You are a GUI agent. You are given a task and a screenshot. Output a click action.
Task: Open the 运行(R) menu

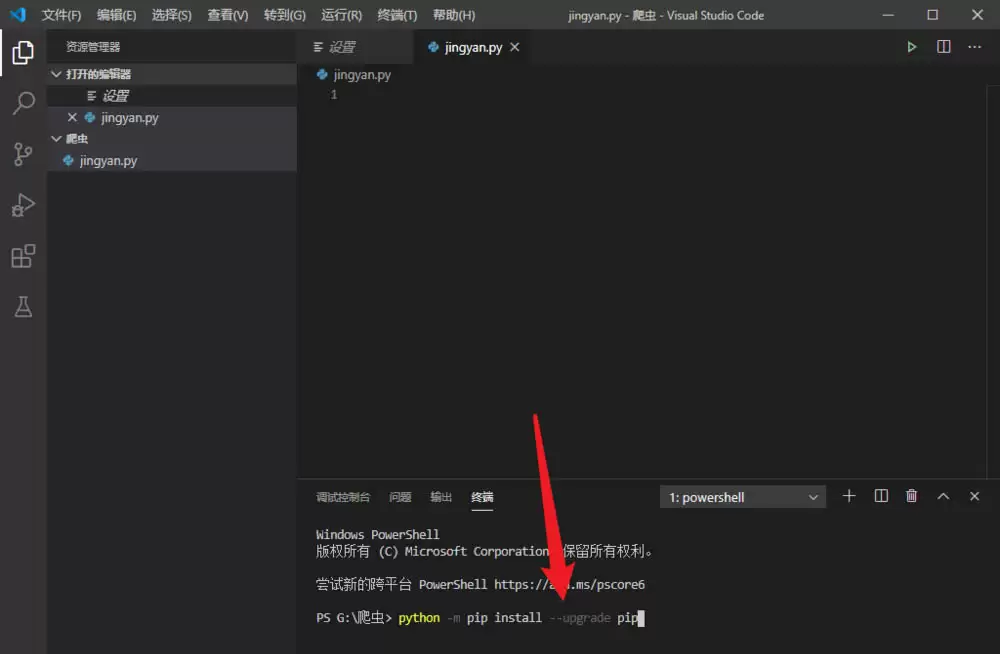coord(340,14)
